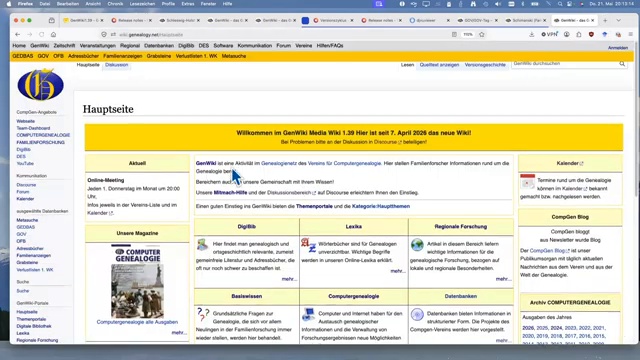
Task: Open the Mitmach-Hilfe link
Action: pos(230,193)
